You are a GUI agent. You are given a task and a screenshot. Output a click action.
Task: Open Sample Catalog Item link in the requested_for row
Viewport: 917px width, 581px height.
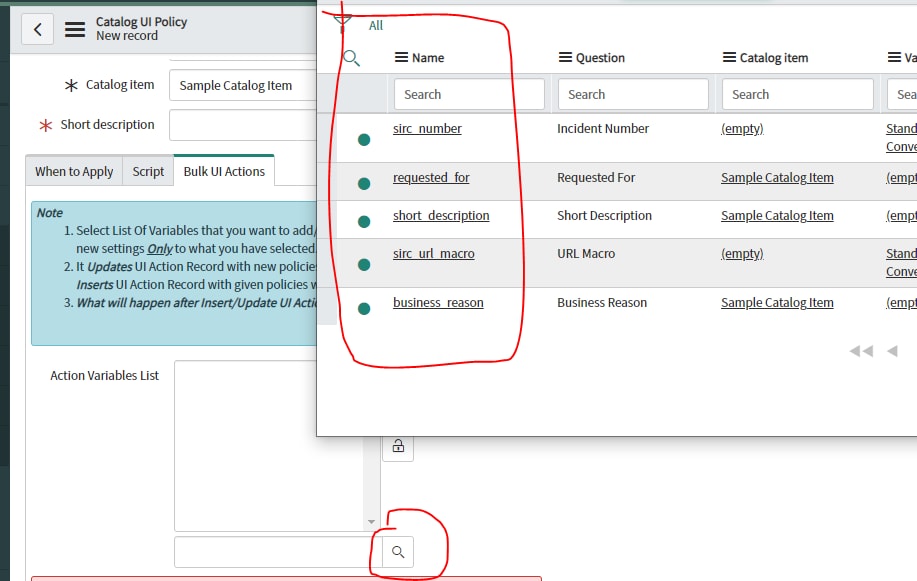click(x=777, y=178)
